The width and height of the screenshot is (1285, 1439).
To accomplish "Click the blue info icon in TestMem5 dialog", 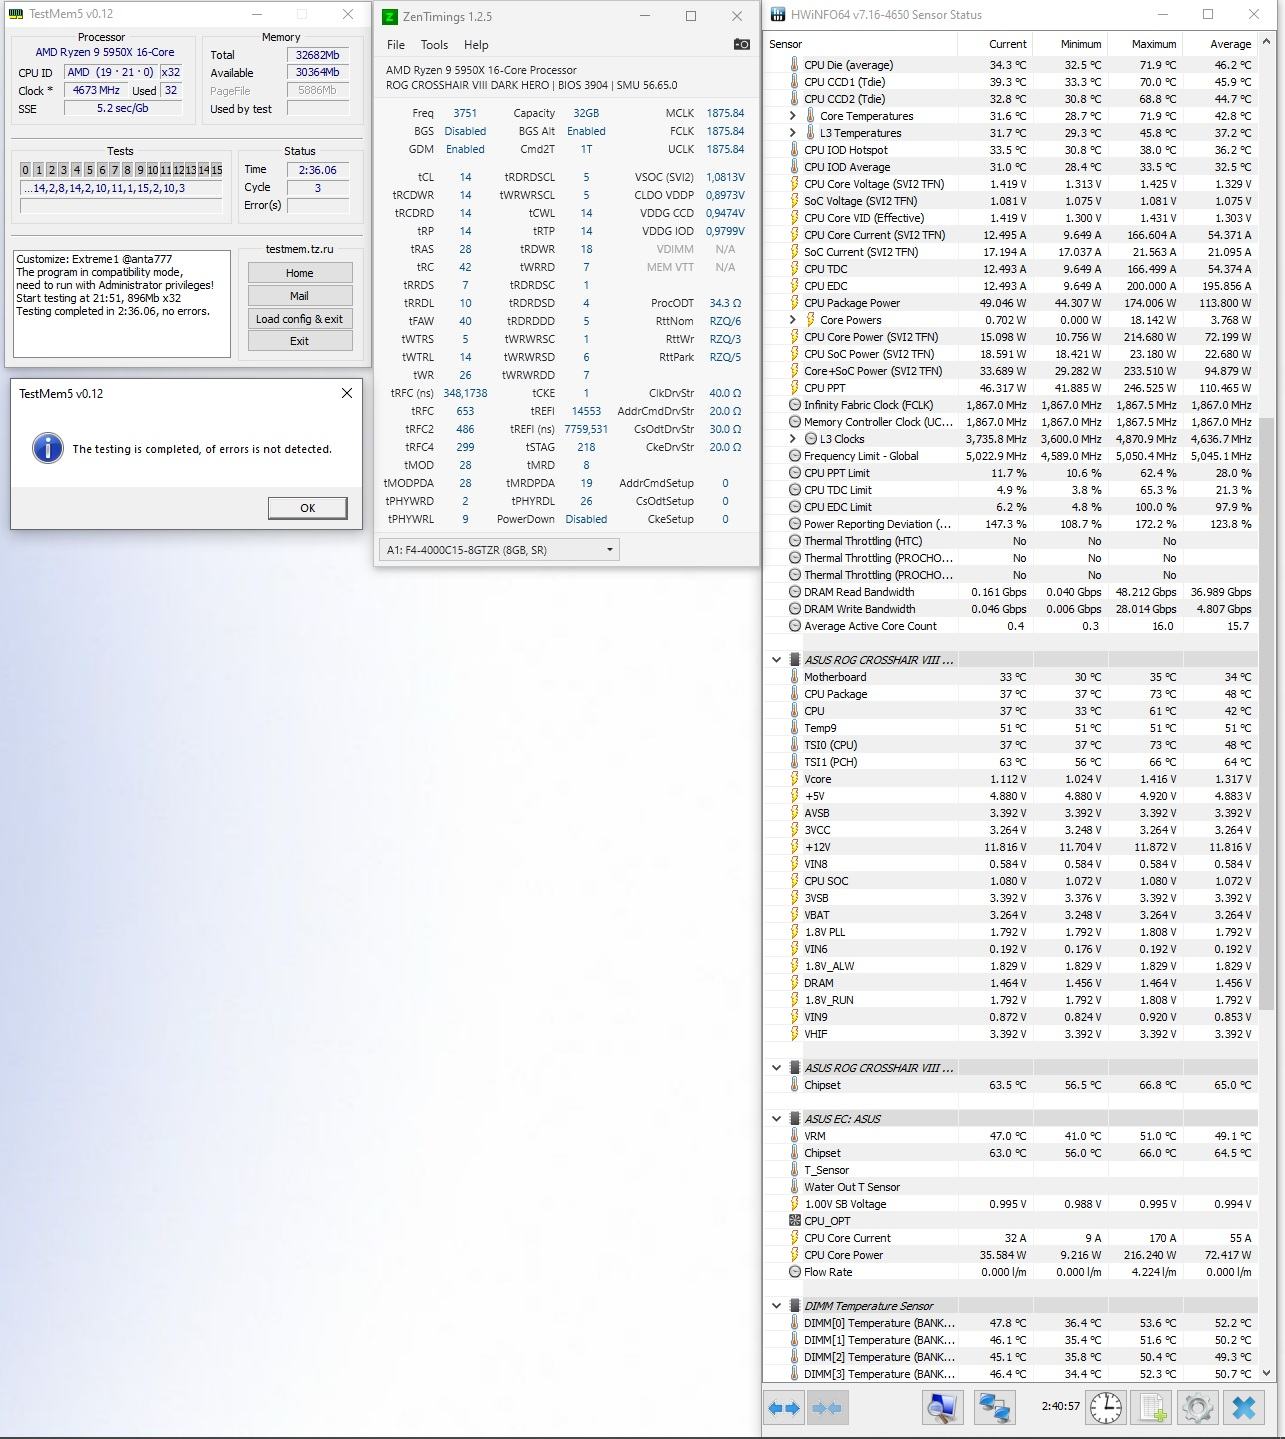I will coord(47,448).
